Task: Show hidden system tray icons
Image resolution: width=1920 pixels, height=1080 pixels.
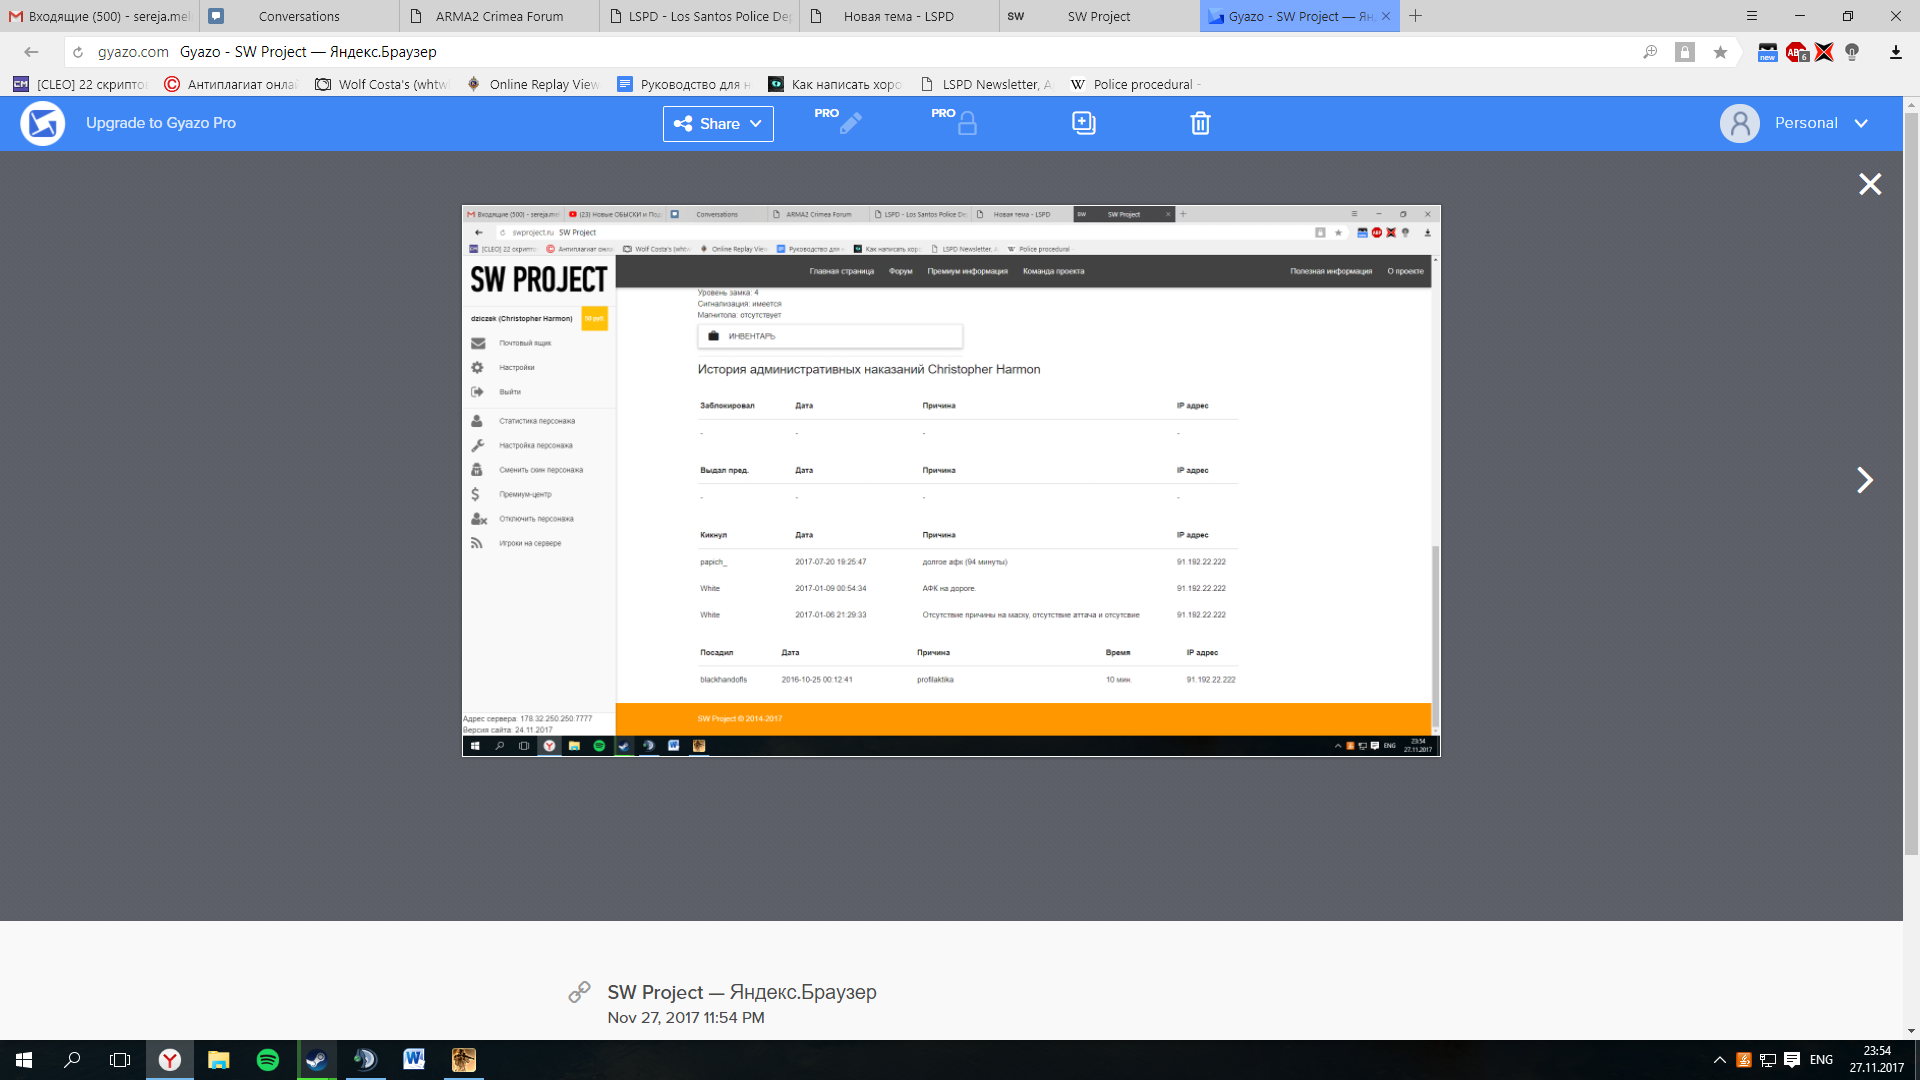Action: (x=1719, y=1060)
